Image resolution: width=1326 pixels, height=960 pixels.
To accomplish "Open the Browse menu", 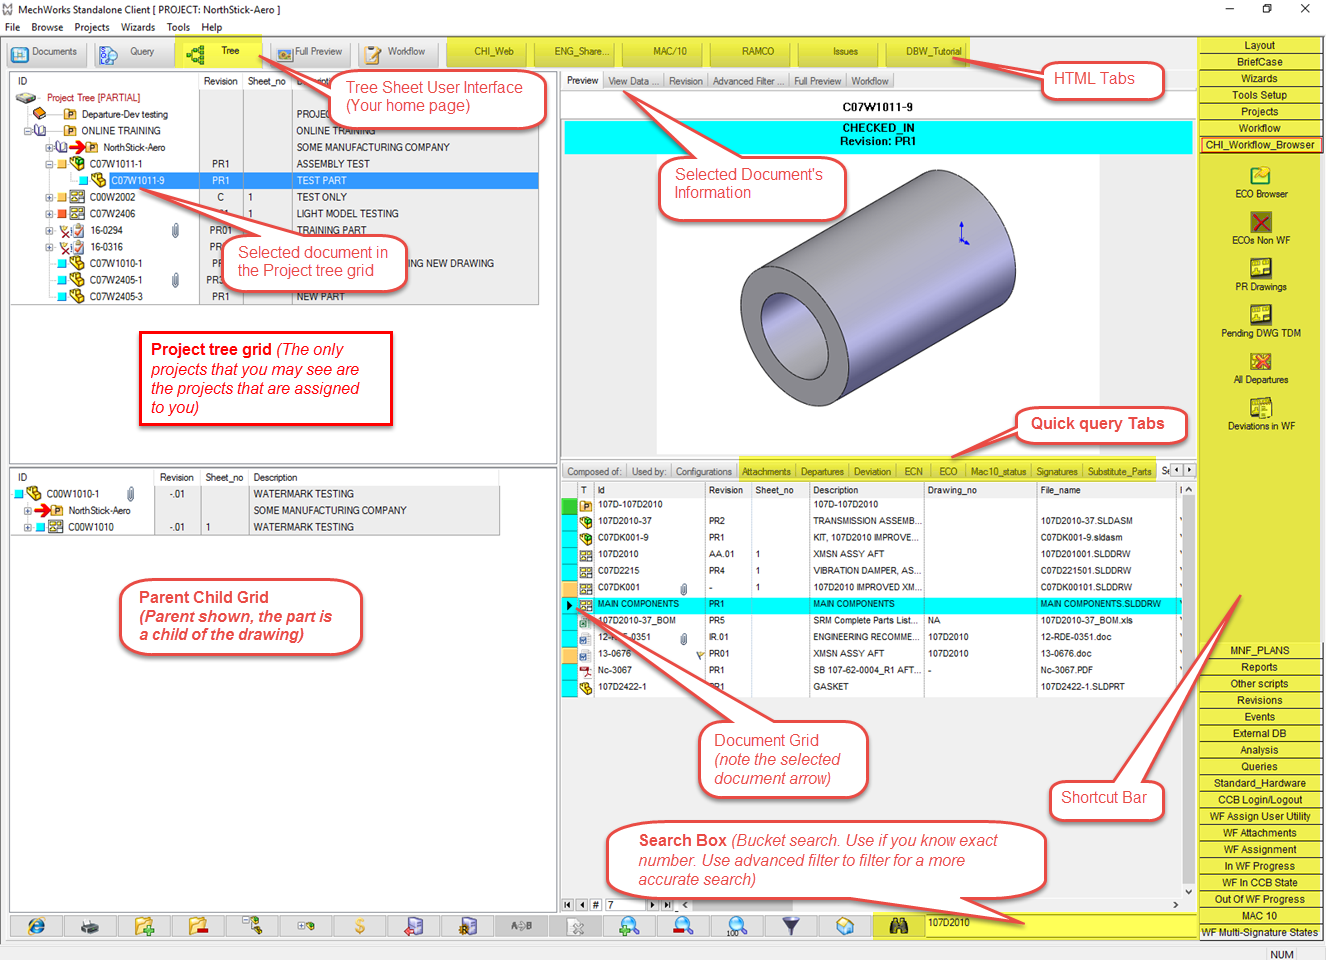I will pyautogui.click(x=46, y=27).
